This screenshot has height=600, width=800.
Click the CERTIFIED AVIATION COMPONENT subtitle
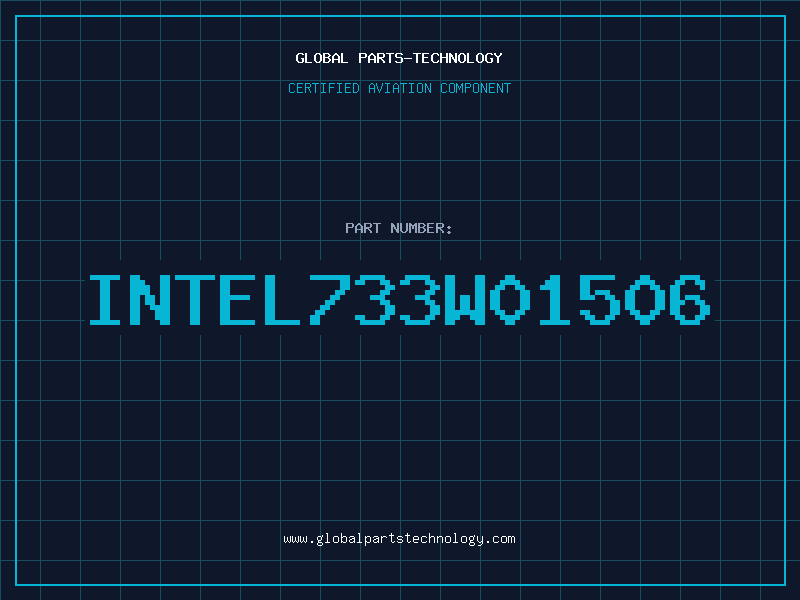click(x=399, y=88)
